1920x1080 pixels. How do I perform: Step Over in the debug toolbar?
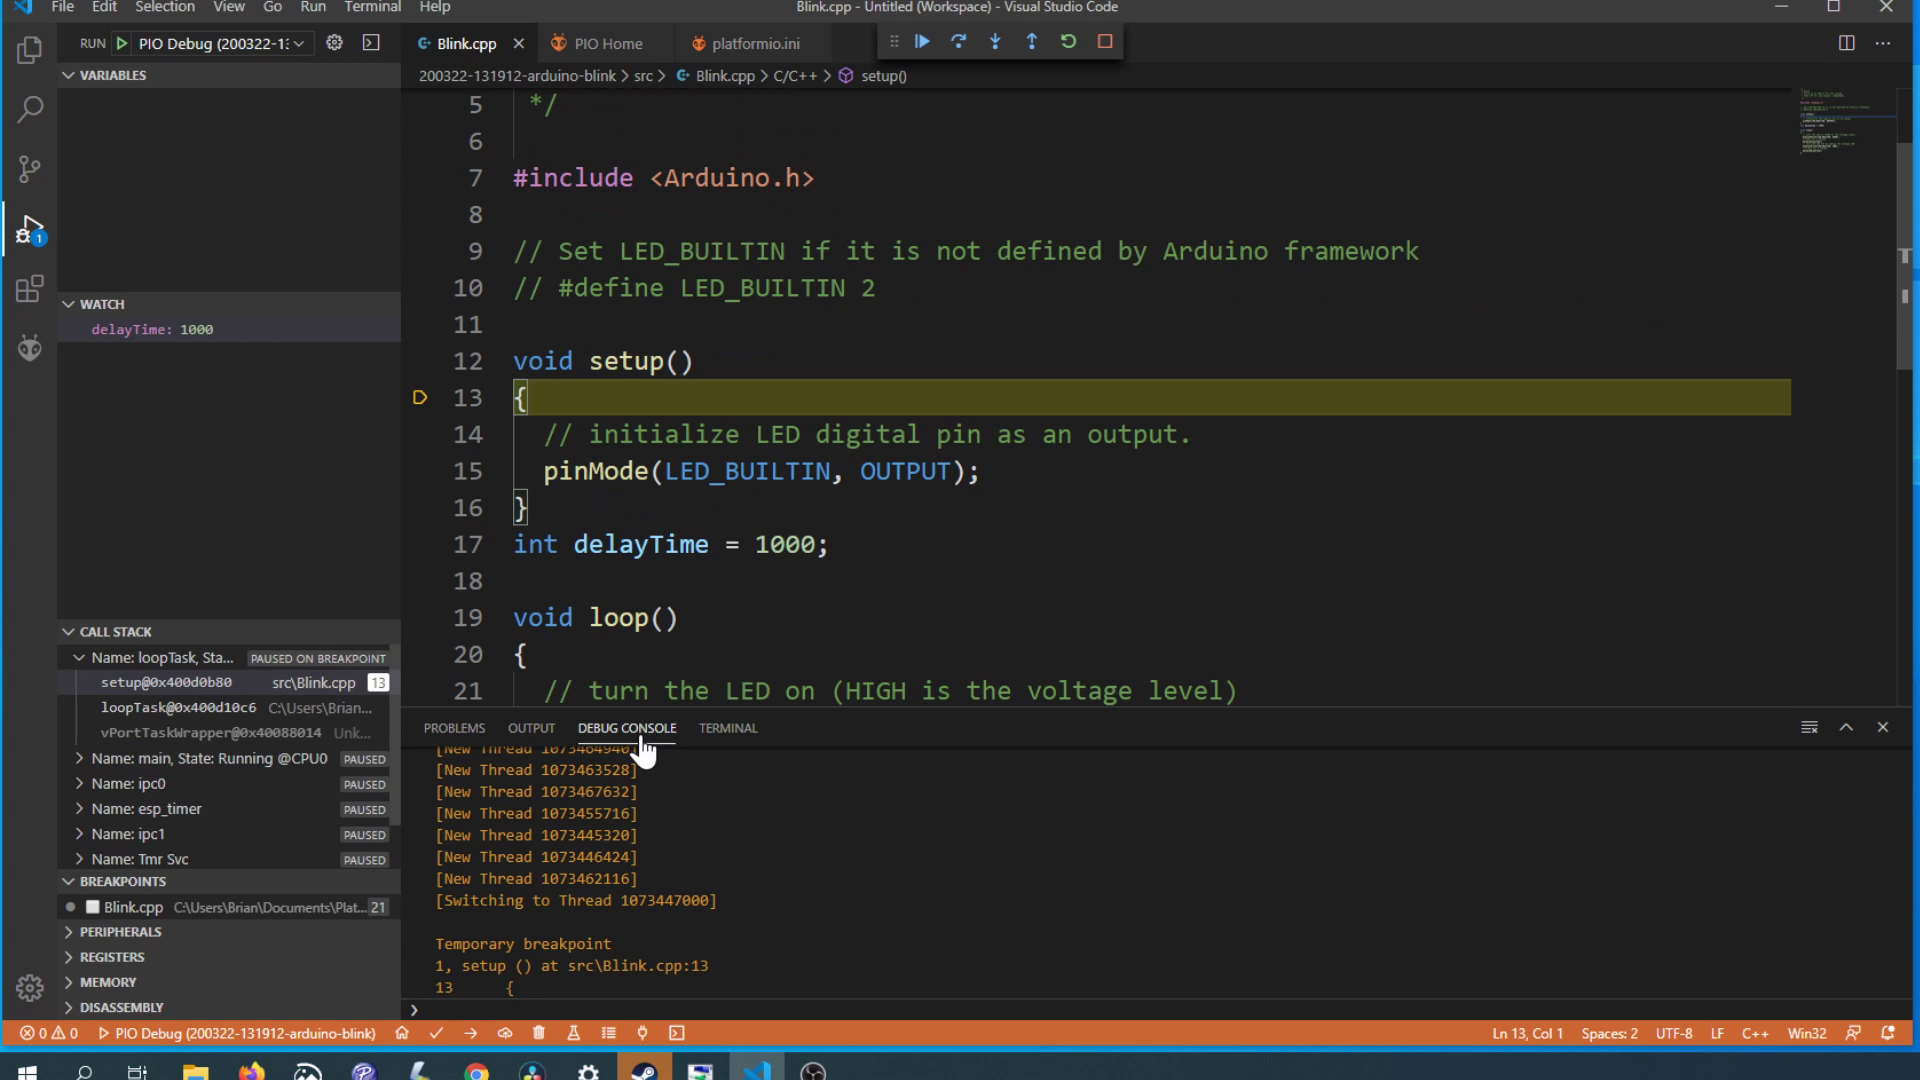(958, 41)
